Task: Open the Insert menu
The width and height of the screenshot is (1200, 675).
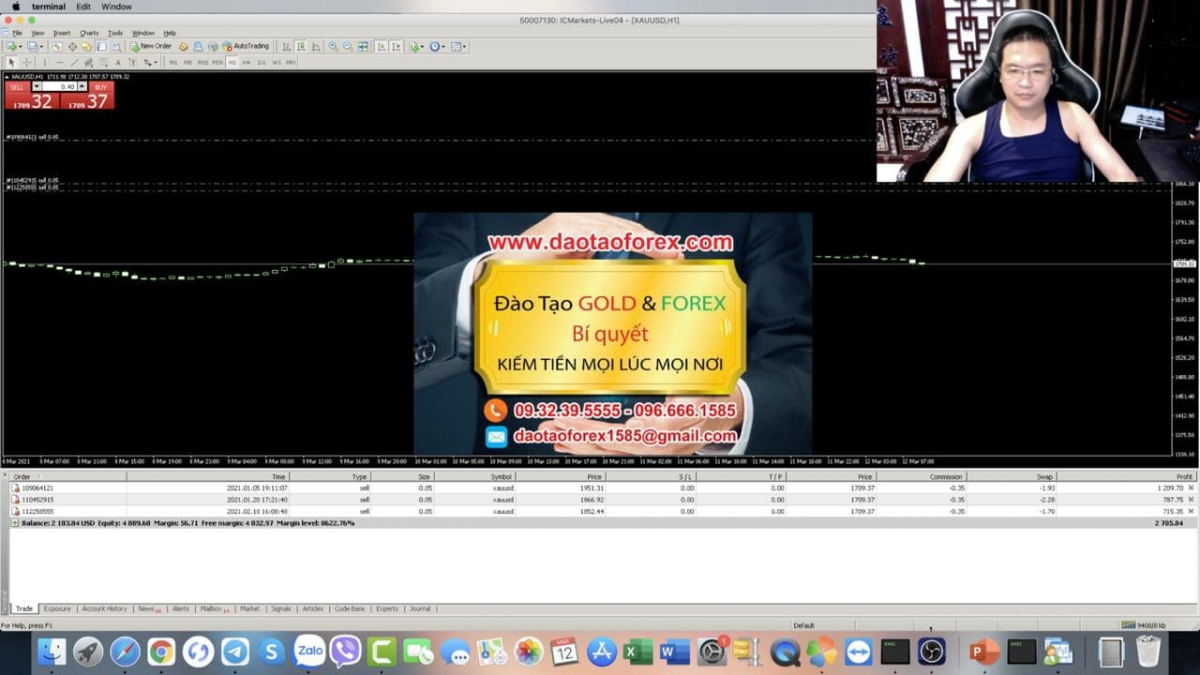Action: pos(62,33)
